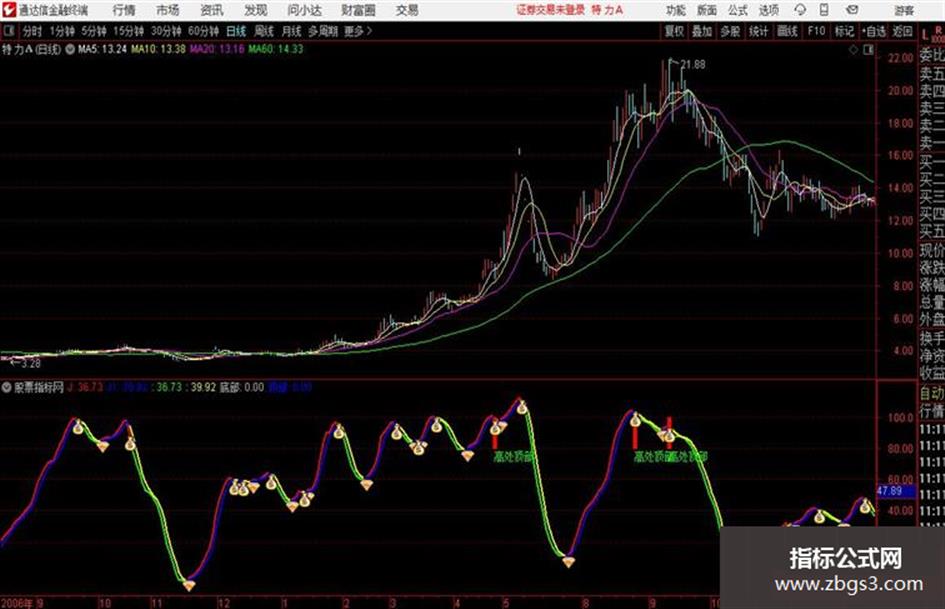Select the 月线 monthly tab

click(292, 31)
